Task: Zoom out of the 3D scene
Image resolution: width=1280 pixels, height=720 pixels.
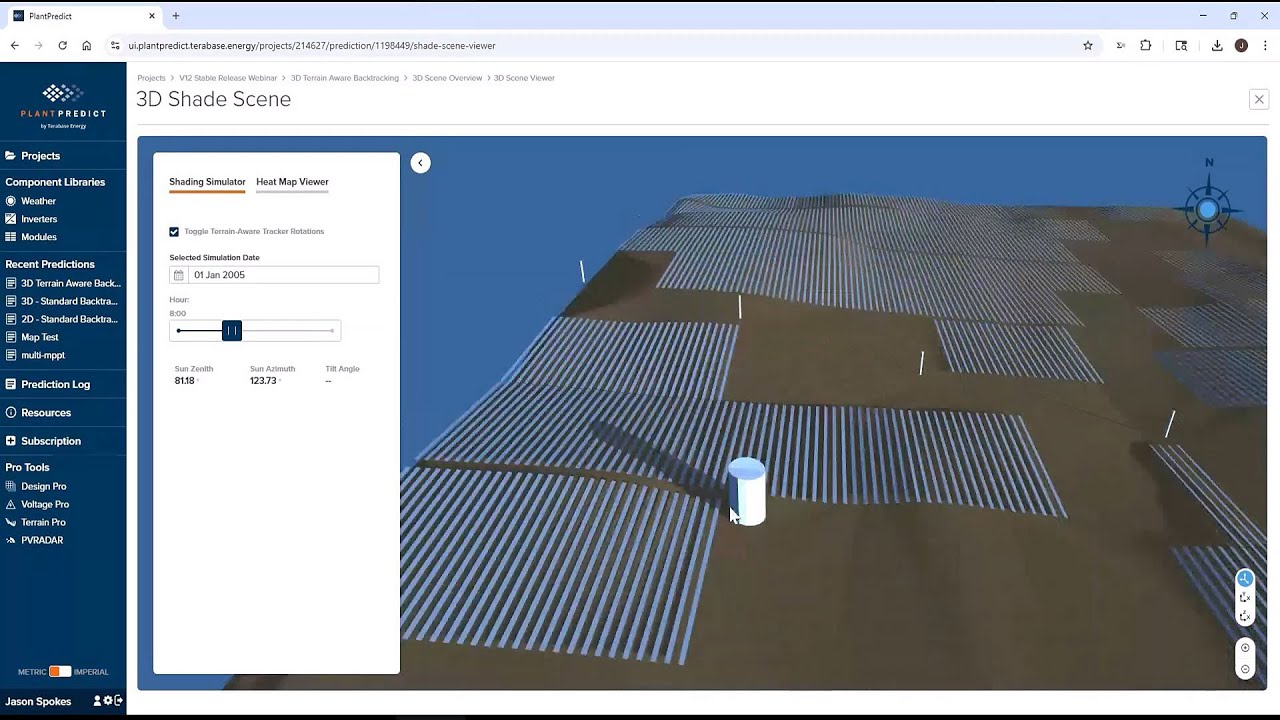Action: (x=1245, y=669)
